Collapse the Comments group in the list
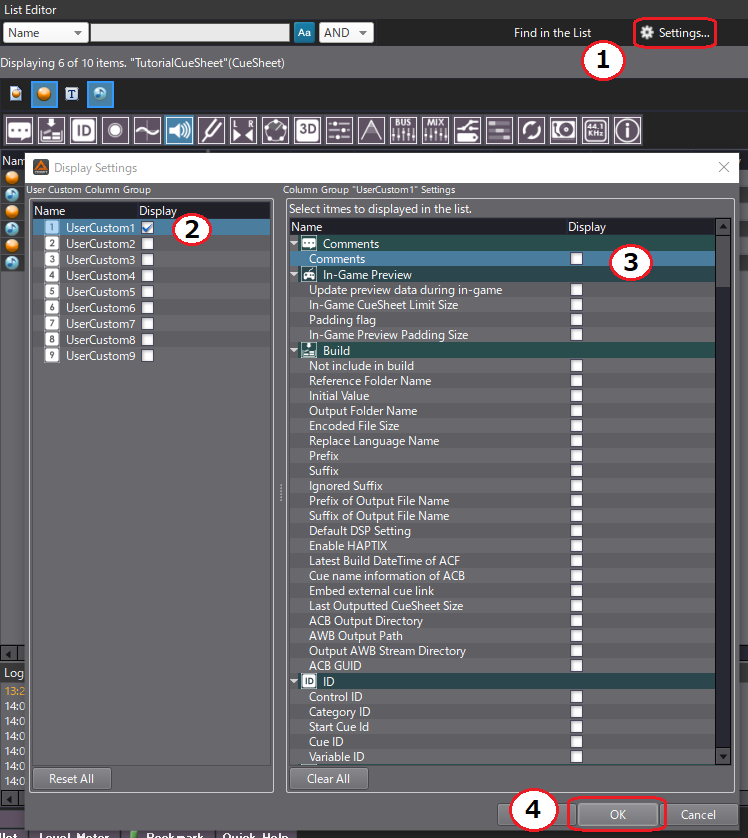The height and width of the screenshot is (838, 748). pos(294,243)
